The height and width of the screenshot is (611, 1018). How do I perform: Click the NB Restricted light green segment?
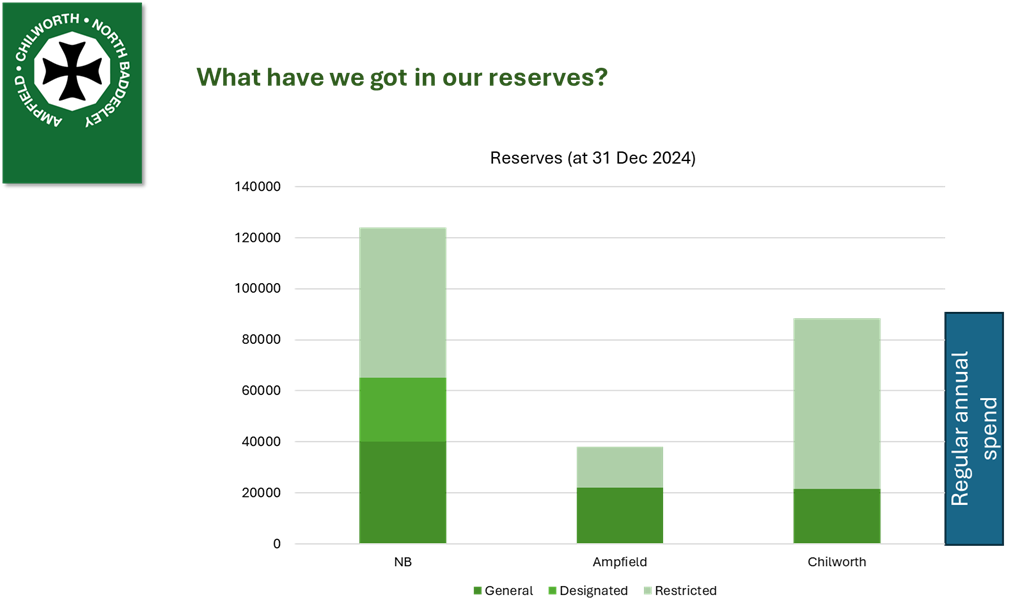pos(402,302)
